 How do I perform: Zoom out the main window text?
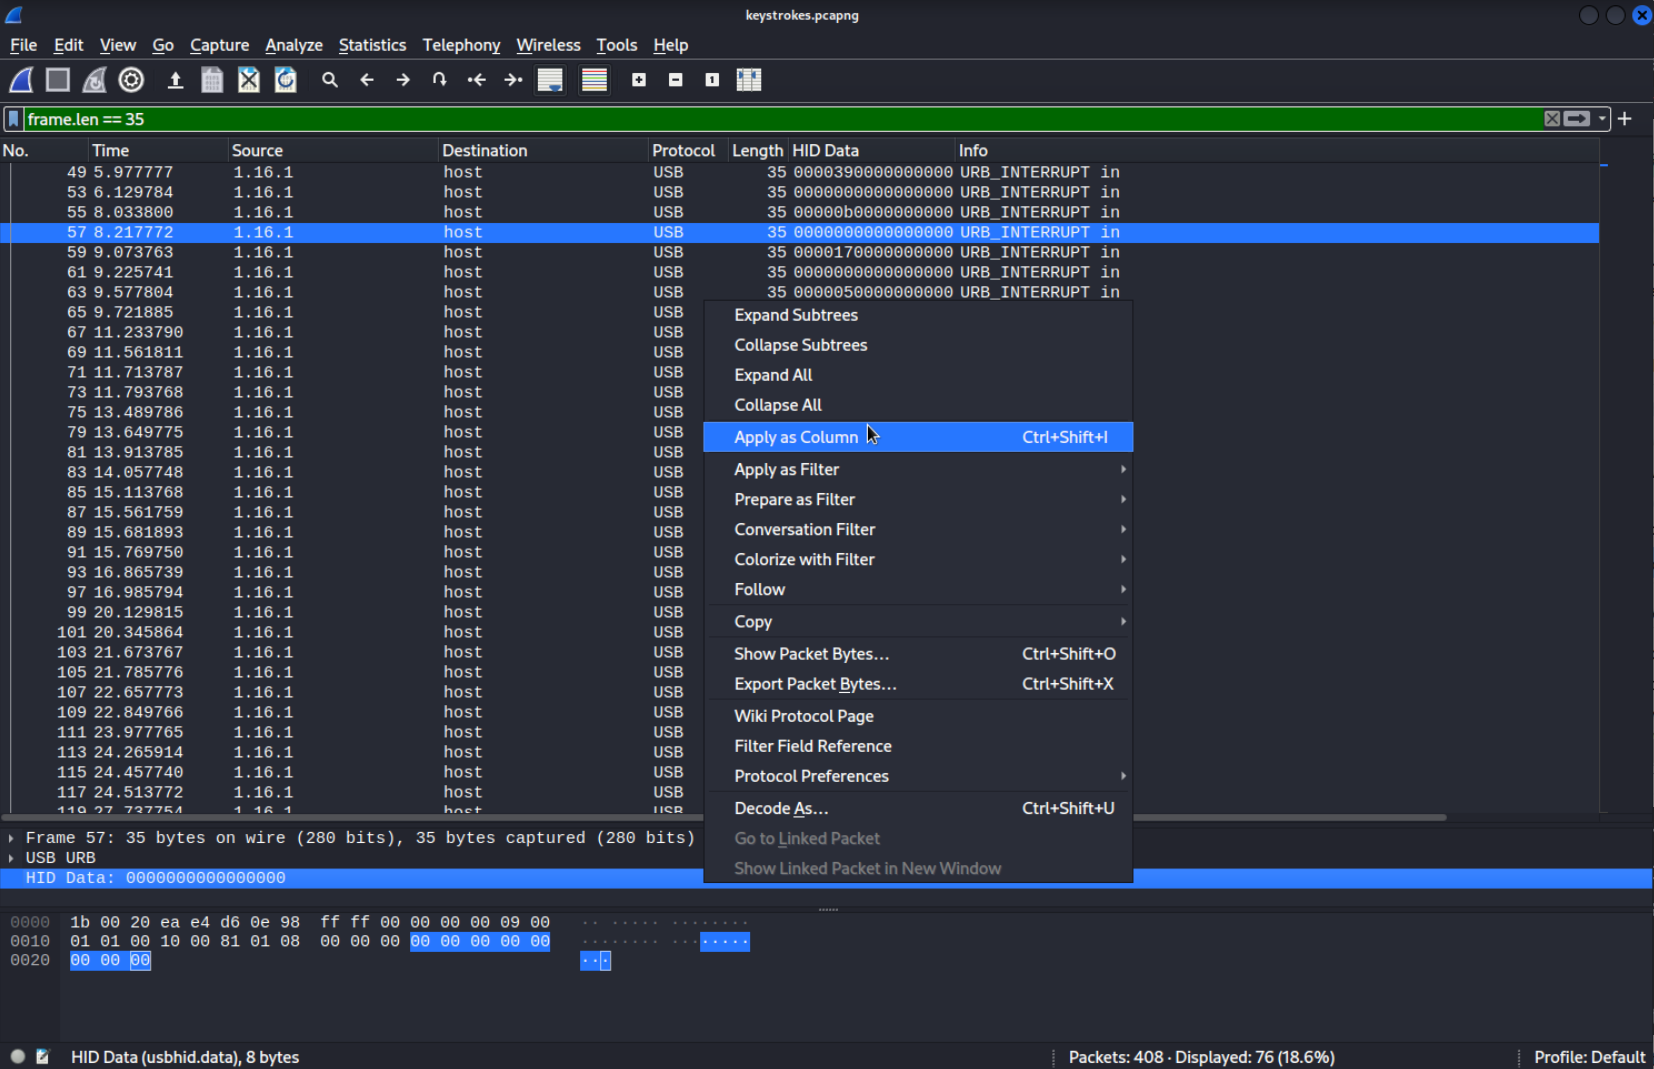point(676,80)
